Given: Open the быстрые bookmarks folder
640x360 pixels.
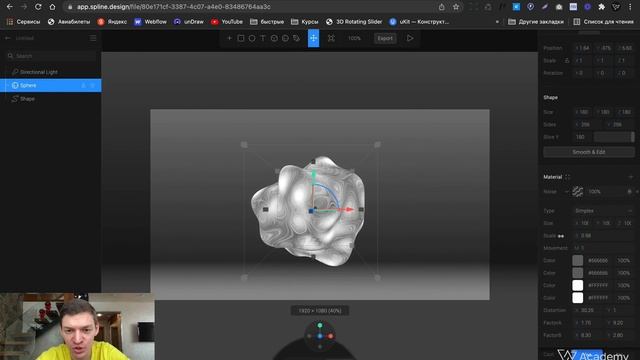Looking at the screenshot, I should coord(267,22).
